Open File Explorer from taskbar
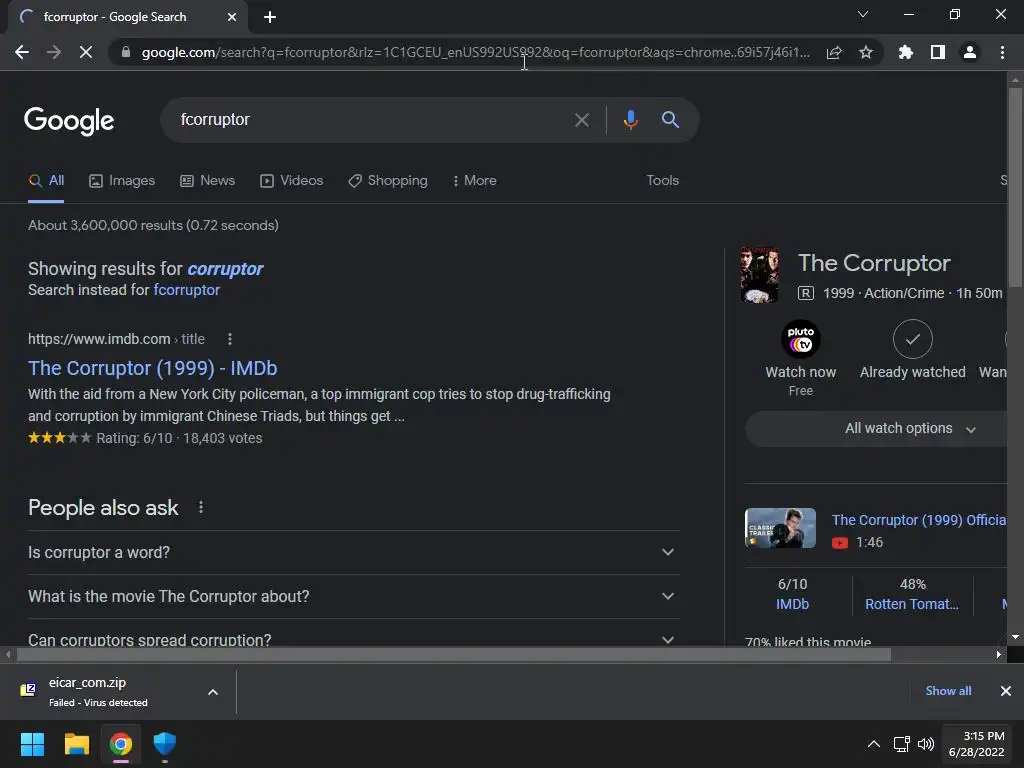This screenshot has height=768, width=1024. click(76, 744)
